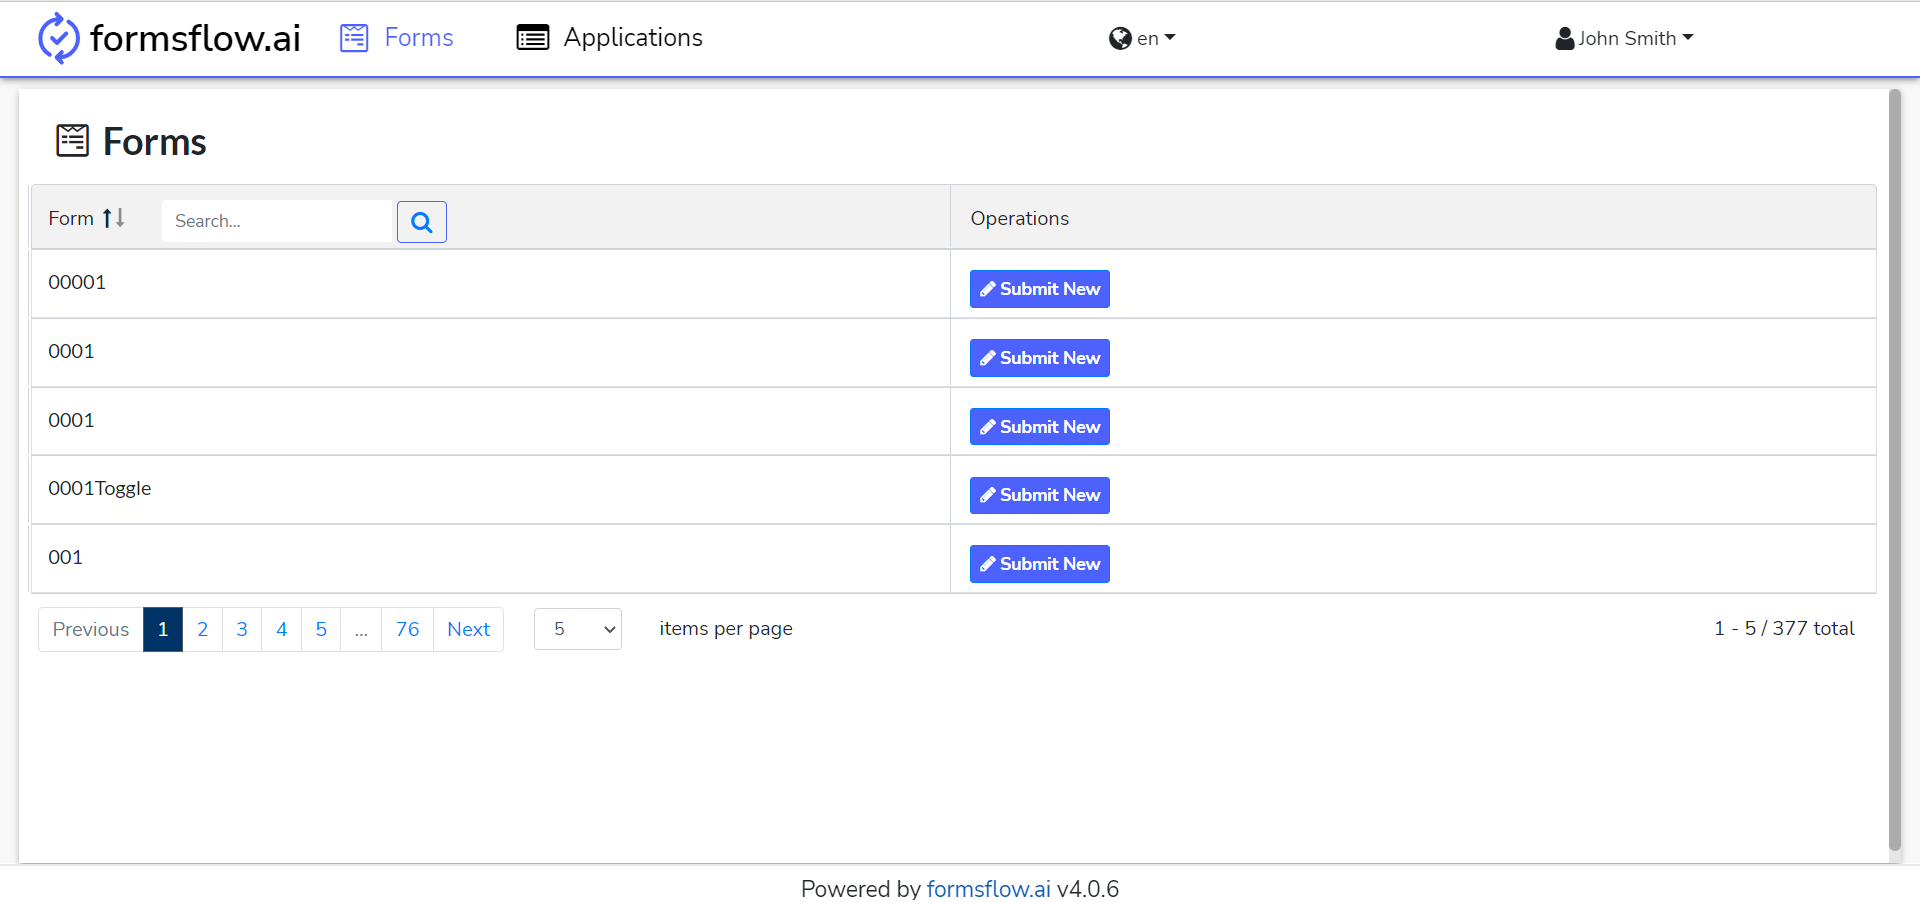Select form name 0001Toggle
Screen dimensions: 1920x902
(100, 488)
